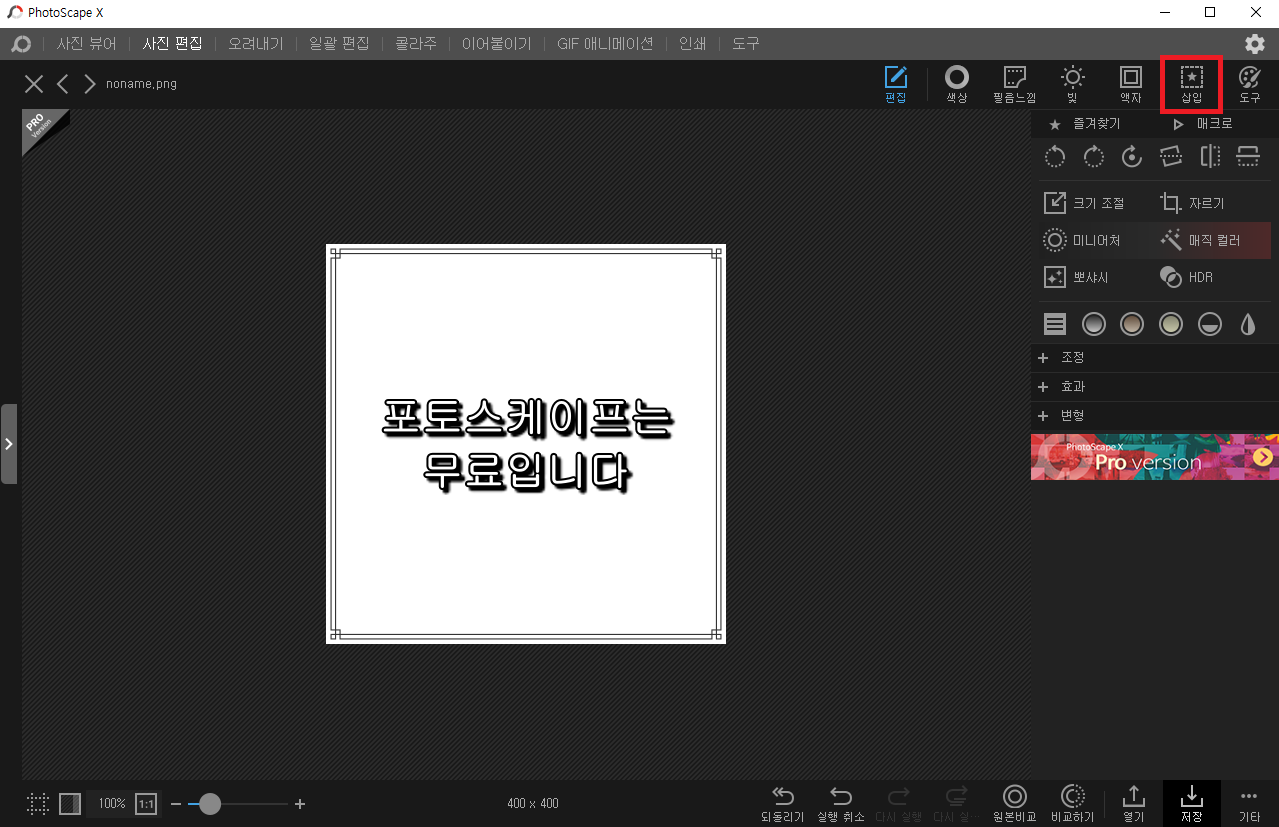Viewport: 1279px width, 827px height.
Task: Switch to the 콜라주 tab
Action: [x=415, y=44]
